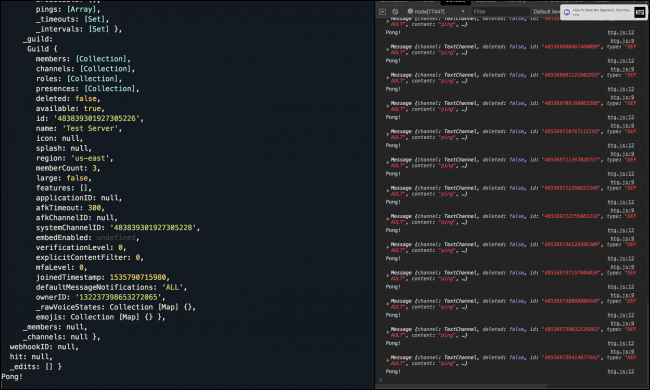
Task: Click the ownerID '132237398653272065' value
Action: pyautogui.click(x=119, y=297)
